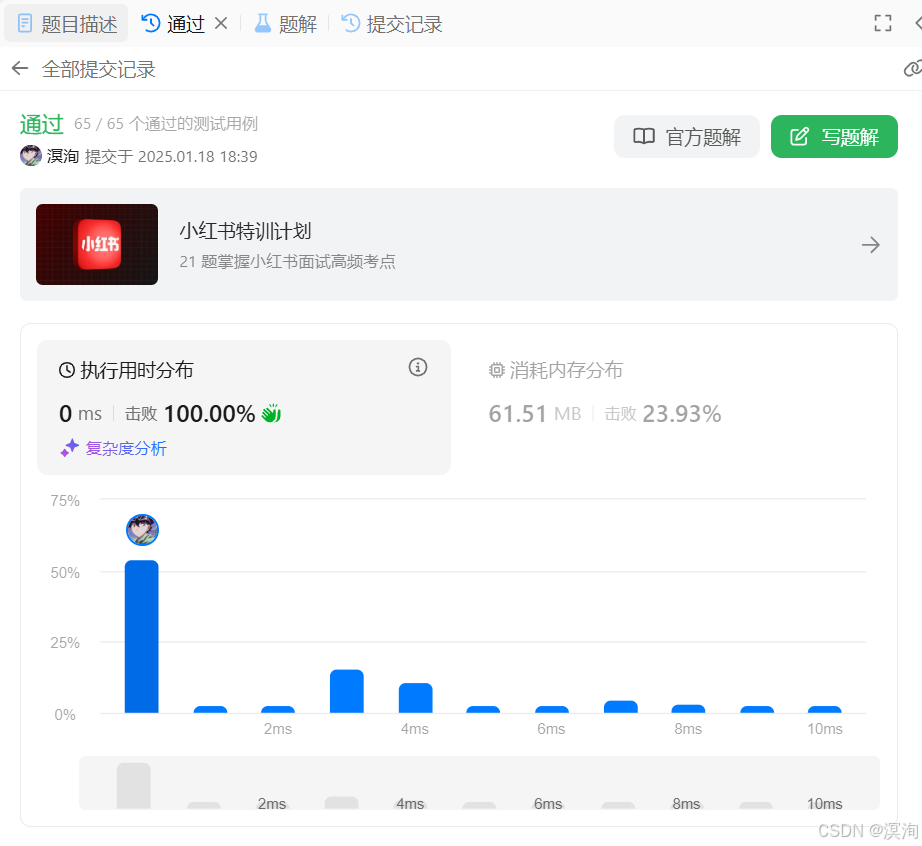Click the avatar marker above the 0ms bar
Viewport: 922px width, 846px height.
click(x=142, y=530)
